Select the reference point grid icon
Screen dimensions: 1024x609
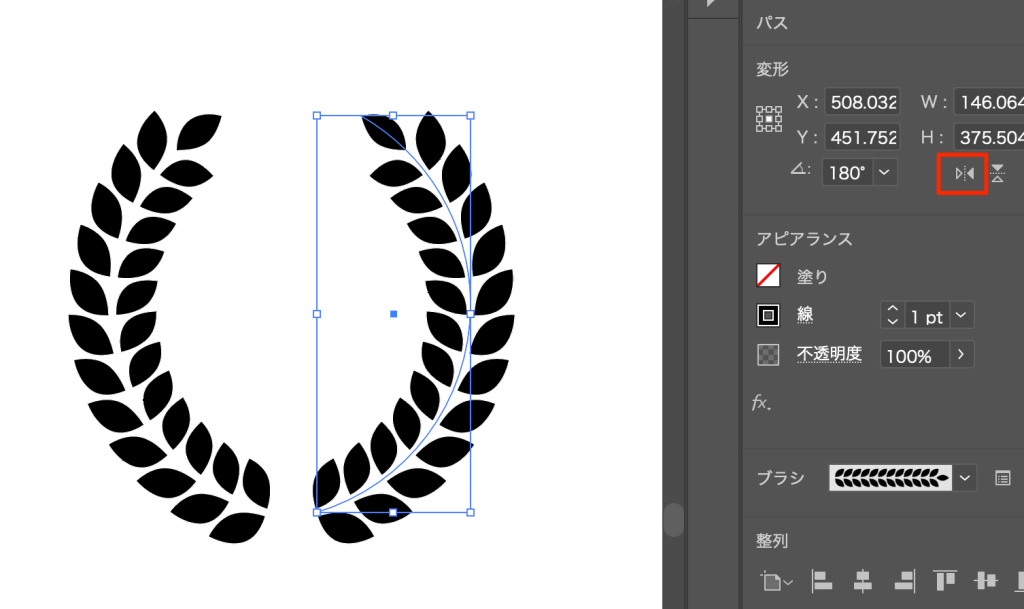tap(768, 119)
